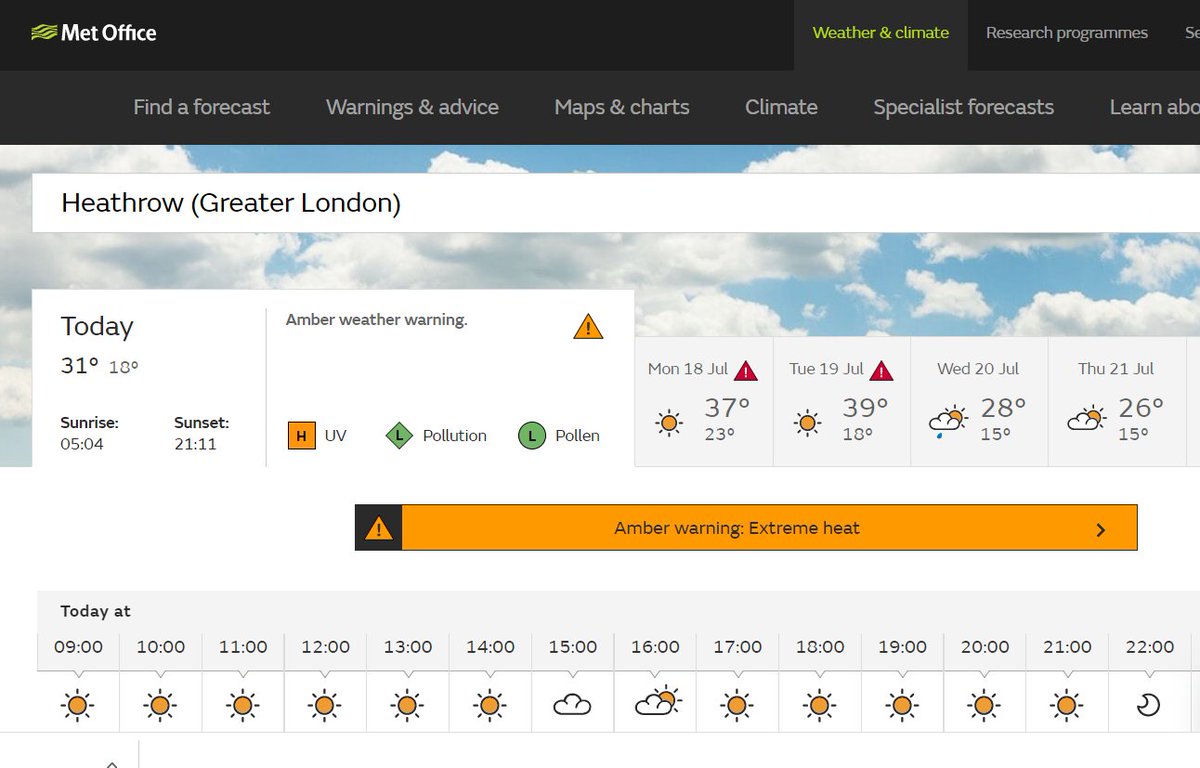The height and width of the screenshot is (768, 1200).
Task: Click the High UV index icon
Action: [x=300, y=436]
